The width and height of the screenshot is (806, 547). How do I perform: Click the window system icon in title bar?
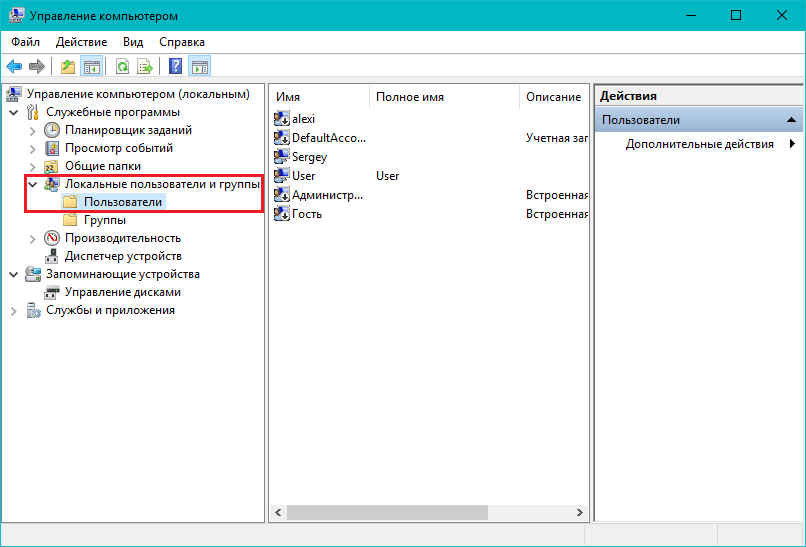click(x=16, y=16)
